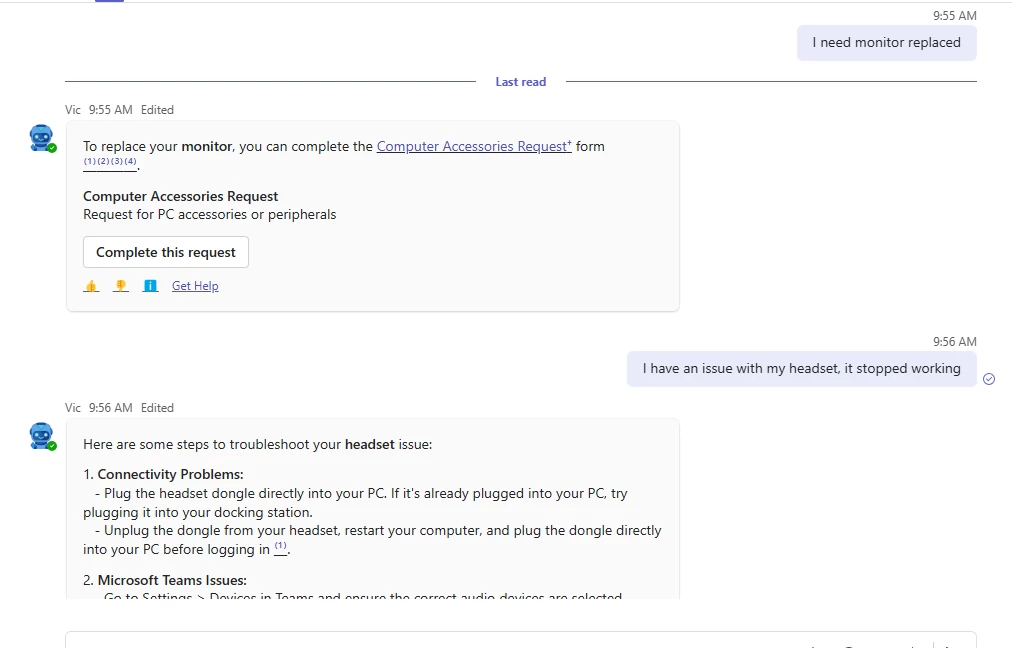Open citation (1) after 'before logging in'

(280, 547)
